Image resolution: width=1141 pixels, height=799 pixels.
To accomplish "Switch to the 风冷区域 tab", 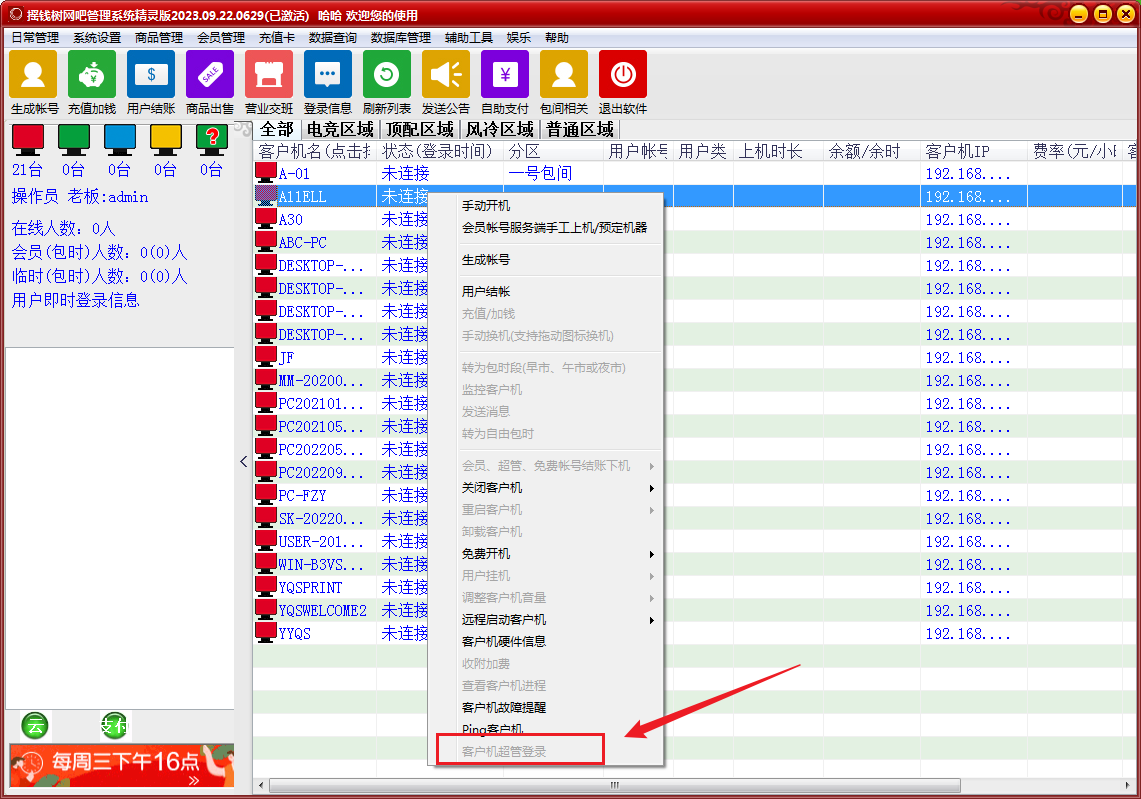I will point(499,129).
